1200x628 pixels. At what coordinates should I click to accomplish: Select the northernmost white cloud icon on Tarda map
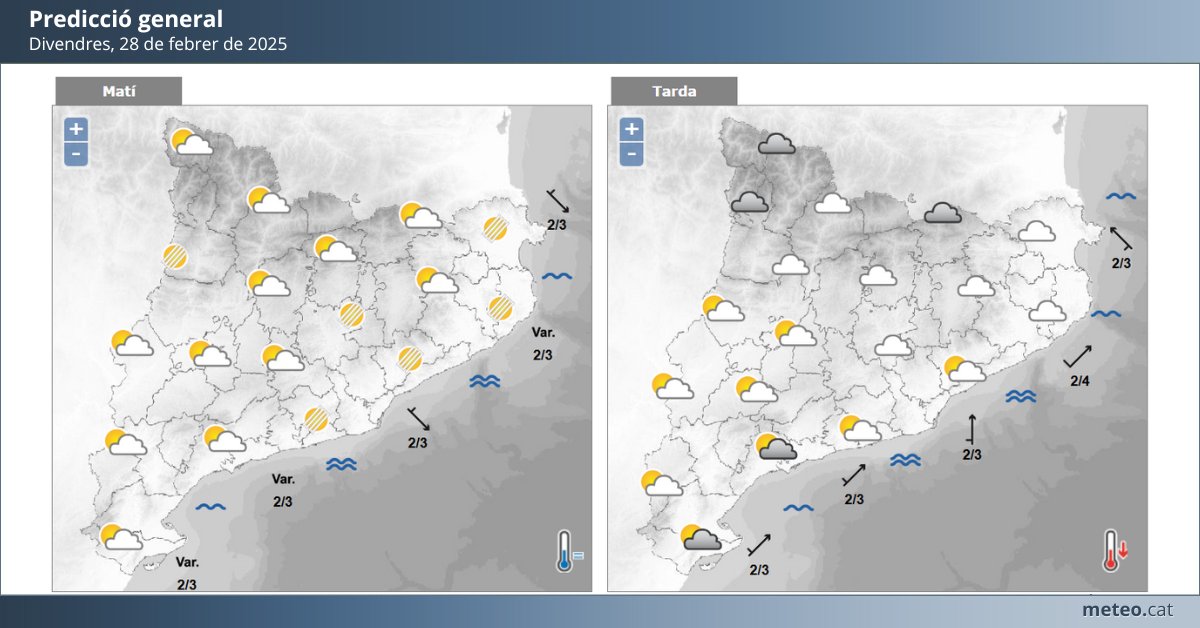point(832,204)
